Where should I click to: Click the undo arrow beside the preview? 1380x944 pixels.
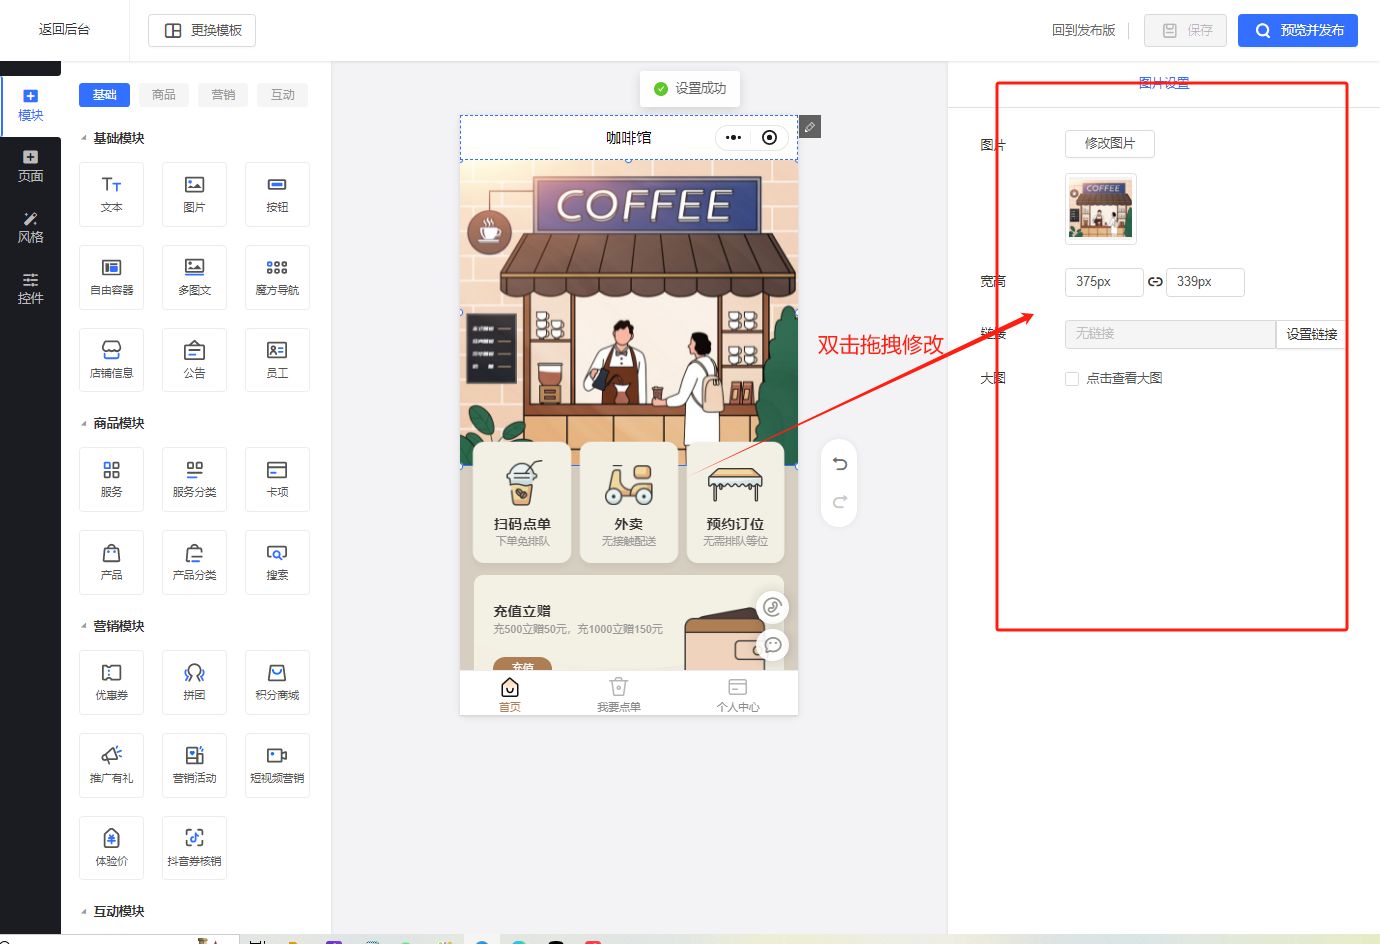click(840, 463)
